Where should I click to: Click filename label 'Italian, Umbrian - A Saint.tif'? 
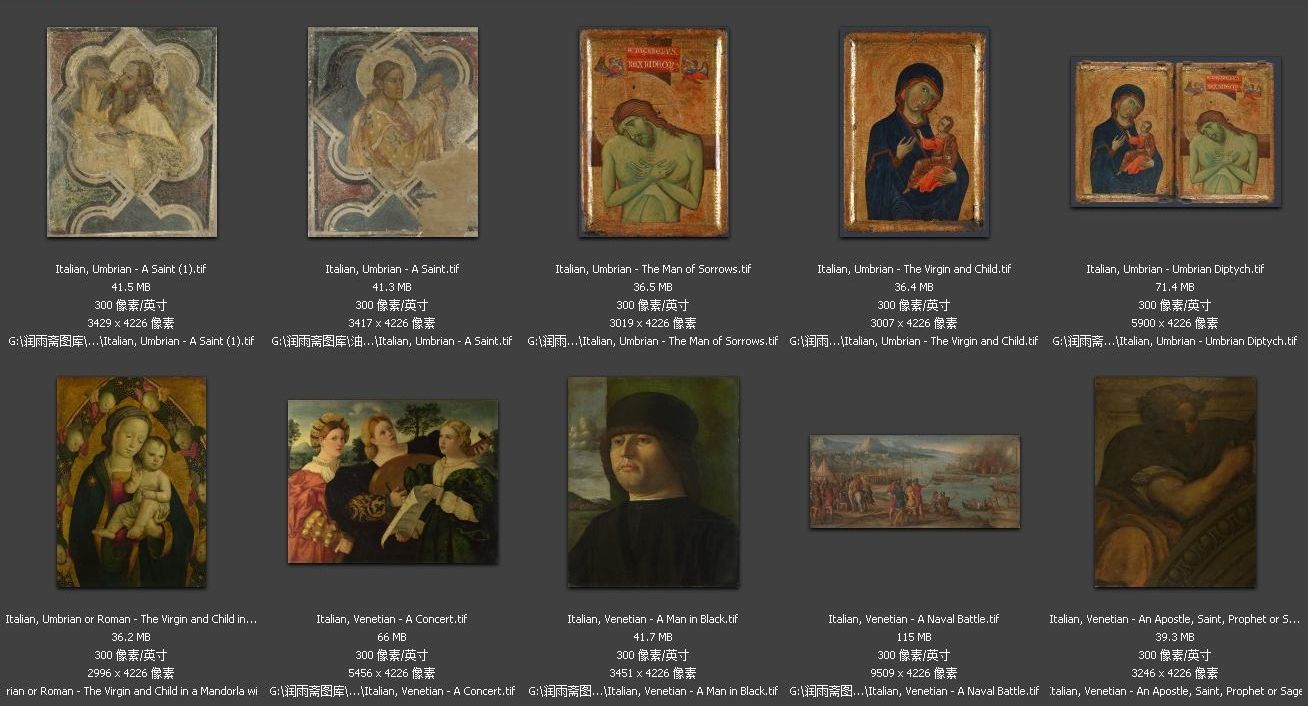tap(393, 269)
